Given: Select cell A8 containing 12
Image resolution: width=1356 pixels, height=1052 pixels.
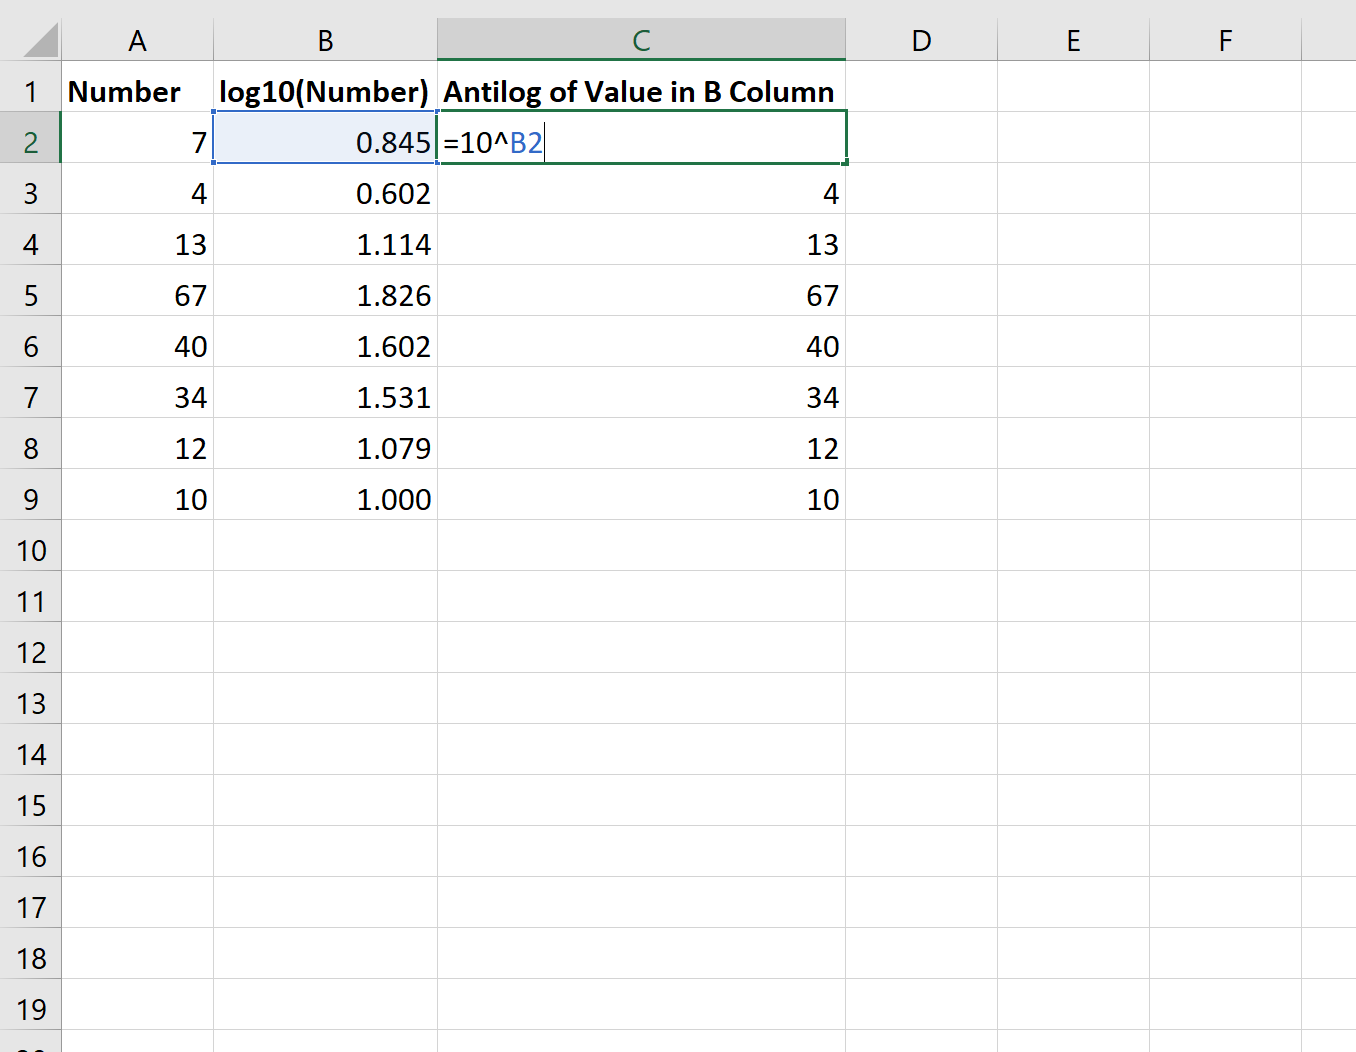Looking at the screenshot, I should pyautogui.click(x=137, y=447).
